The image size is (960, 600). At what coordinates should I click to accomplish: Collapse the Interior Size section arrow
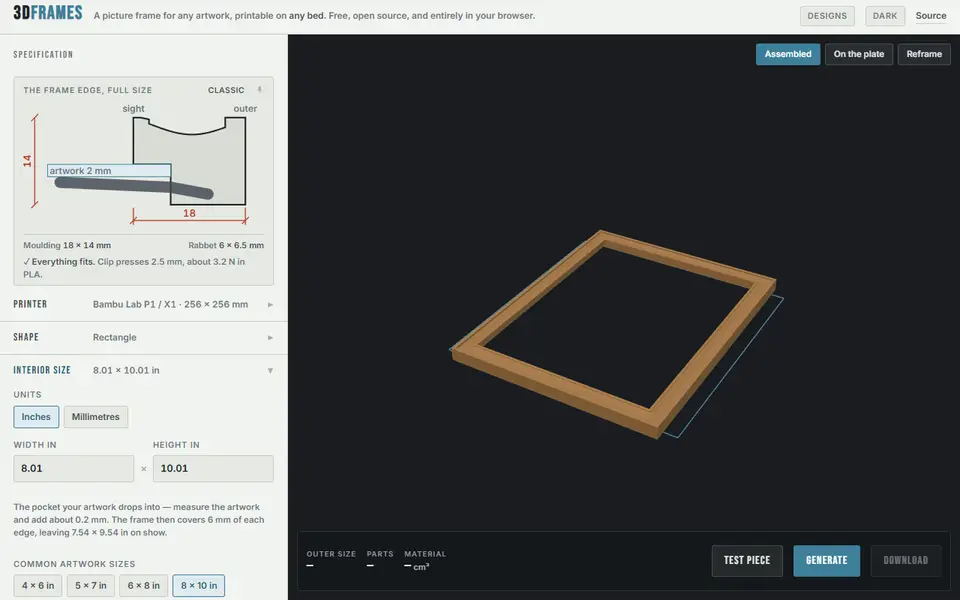(270, 370)
